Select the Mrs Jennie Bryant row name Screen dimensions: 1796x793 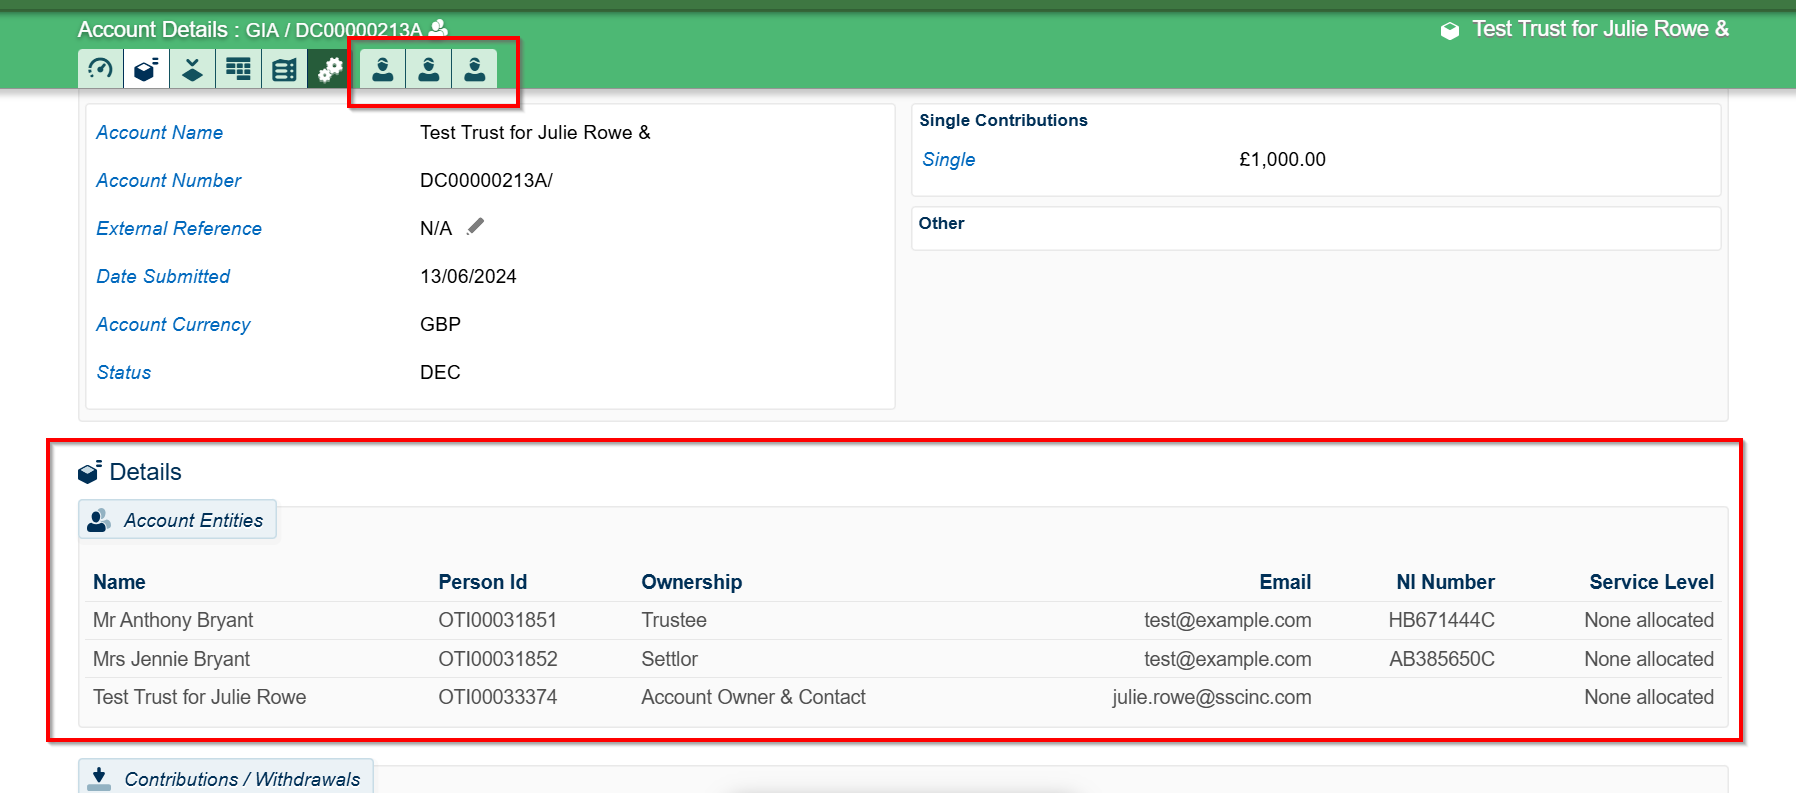171,659
